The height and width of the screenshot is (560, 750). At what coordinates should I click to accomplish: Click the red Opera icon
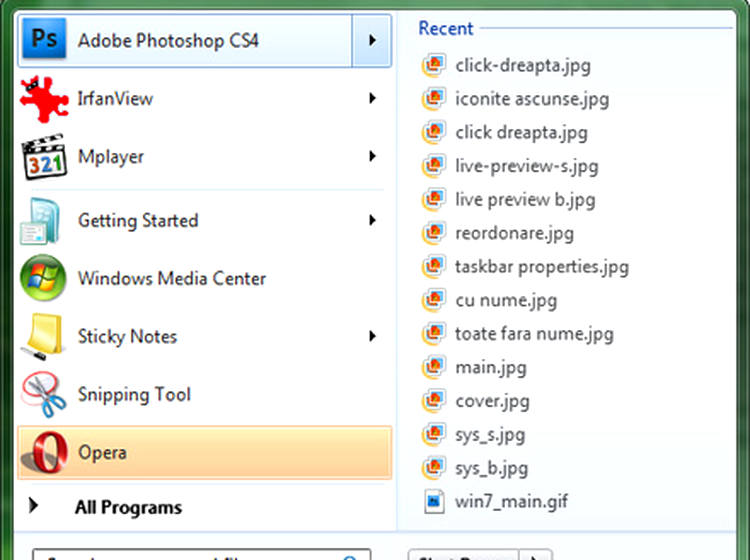point(43,452)
